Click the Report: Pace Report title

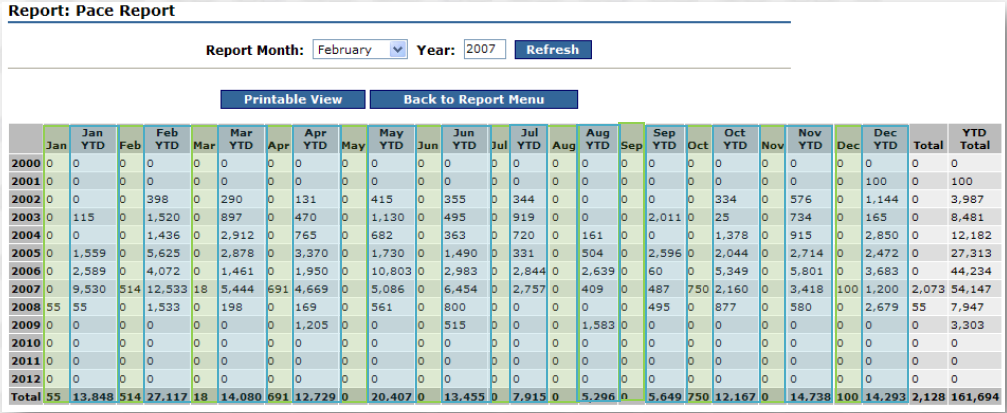[91, 10]
